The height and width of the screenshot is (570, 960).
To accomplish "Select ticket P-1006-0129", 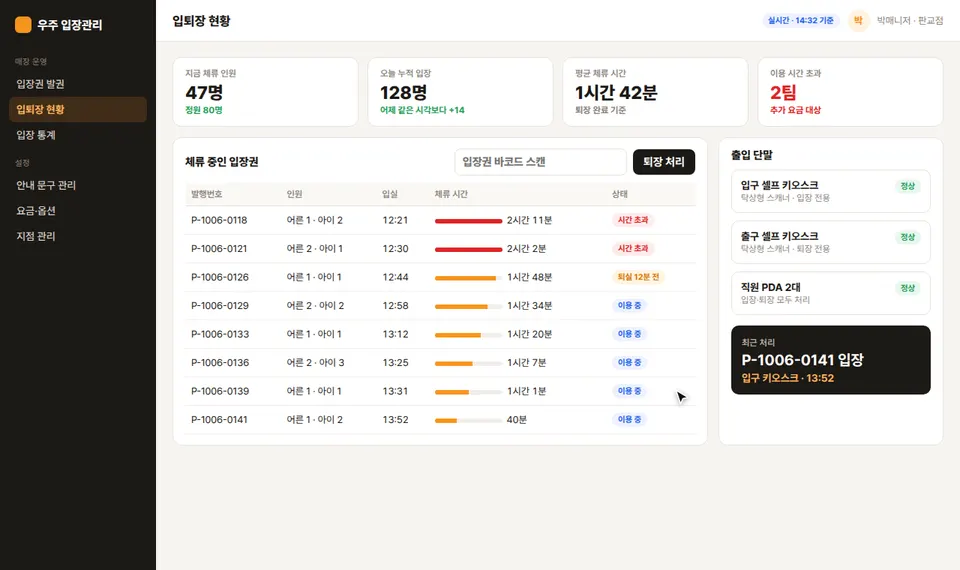I will pyautogui.click(x=440, y=306).
